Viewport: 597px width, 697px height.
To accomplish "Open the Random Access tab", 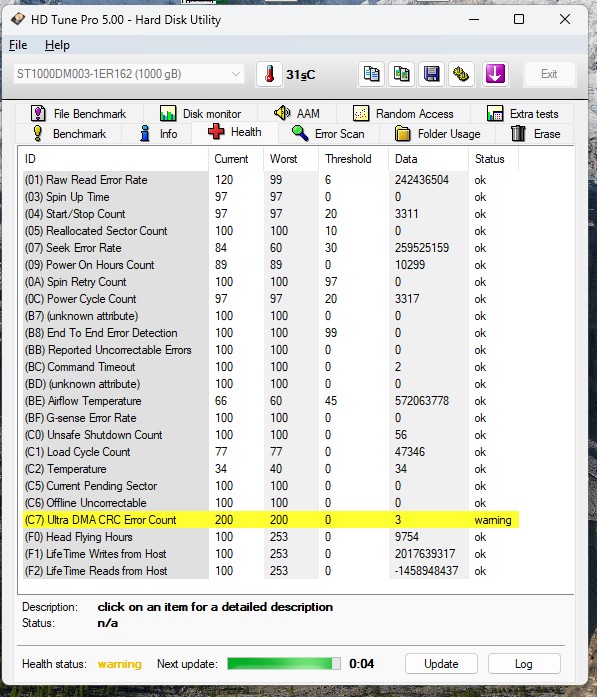I will [404, 114].
